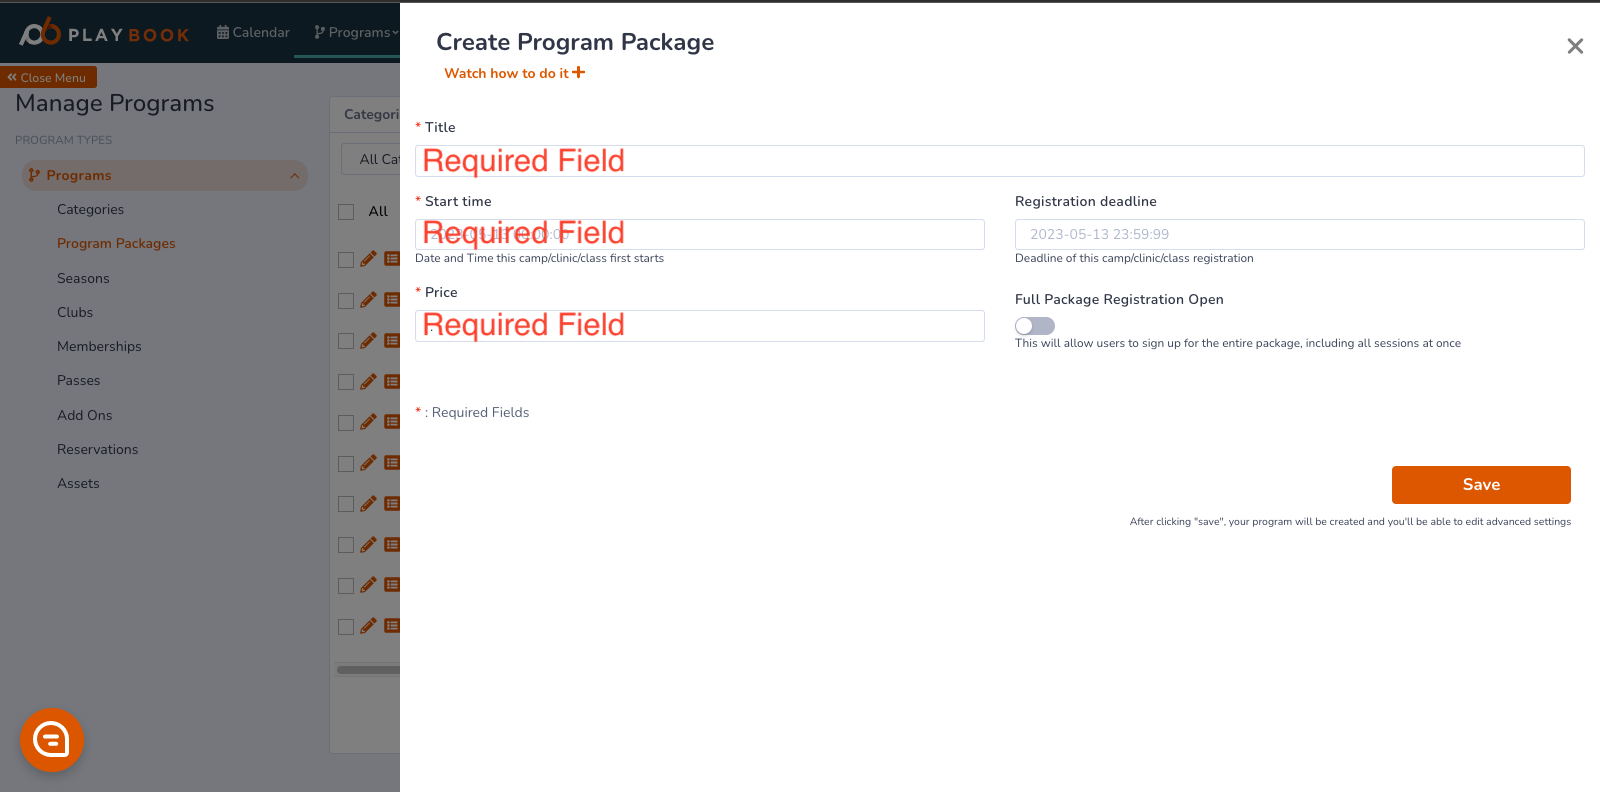Click the list icon in first table row
The height and width of the screenshot is (792, 1600).
[x=392, y=259]
